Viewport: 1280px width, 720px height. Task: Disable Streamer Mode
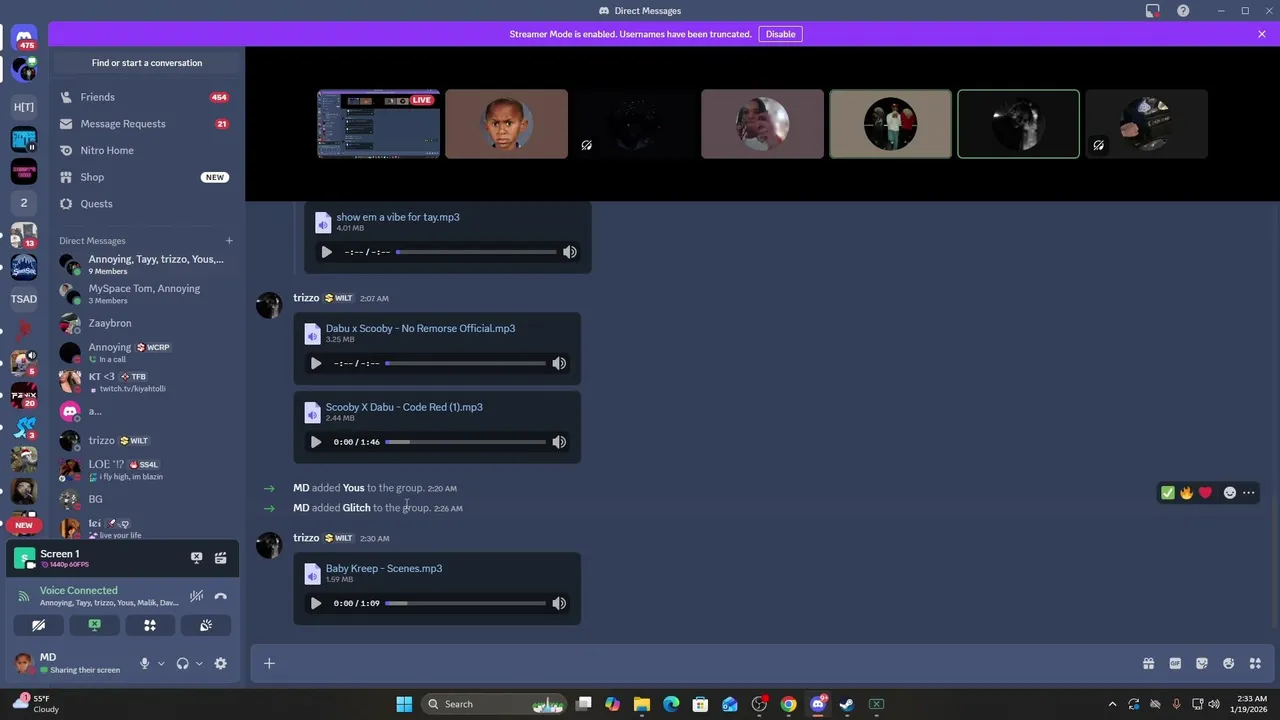780,34
